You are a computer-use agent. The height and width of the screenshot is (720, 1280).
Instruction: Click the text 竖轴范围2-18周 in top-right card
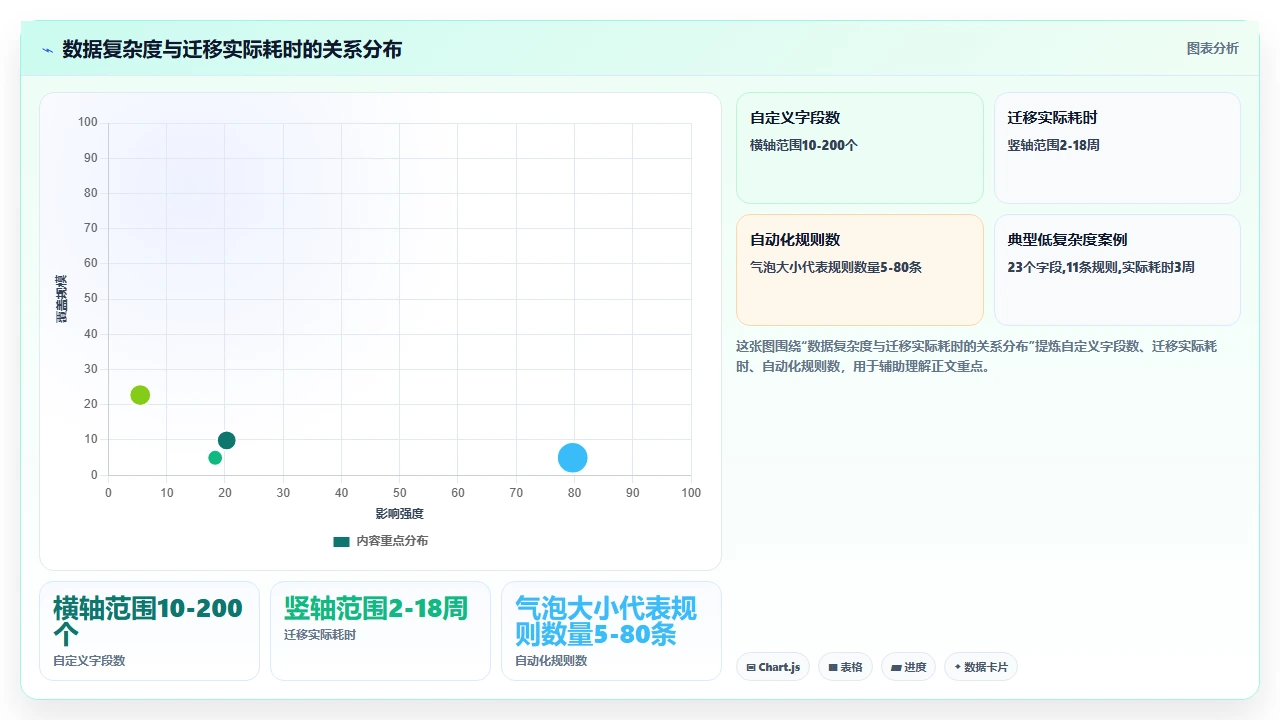[1054, 145]
